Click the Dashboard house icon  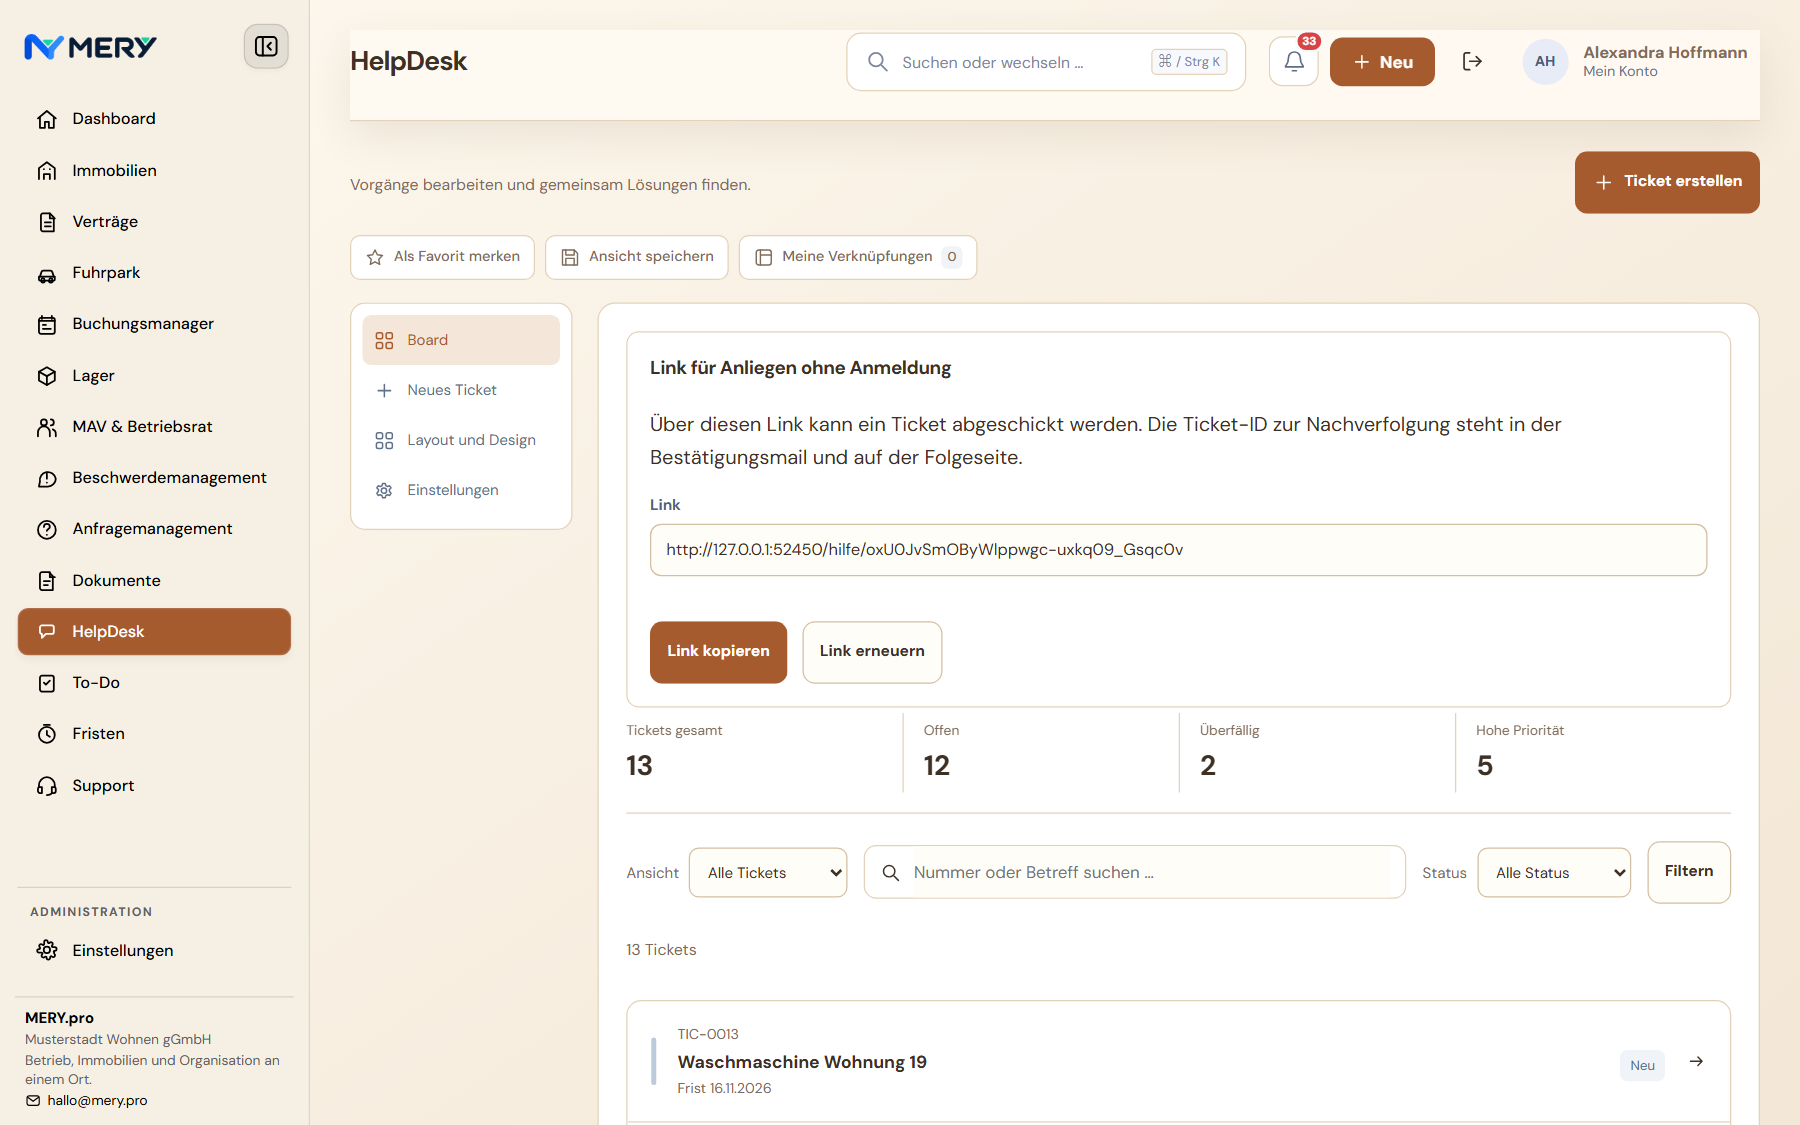[47, 119]
